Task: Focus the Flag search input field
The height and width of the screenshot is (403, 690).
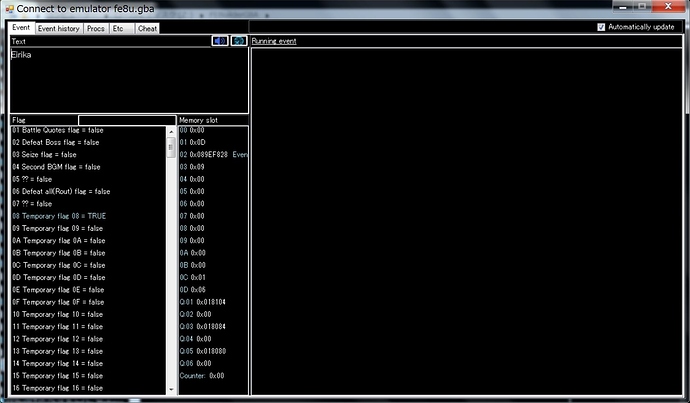Action: point(127,120)
